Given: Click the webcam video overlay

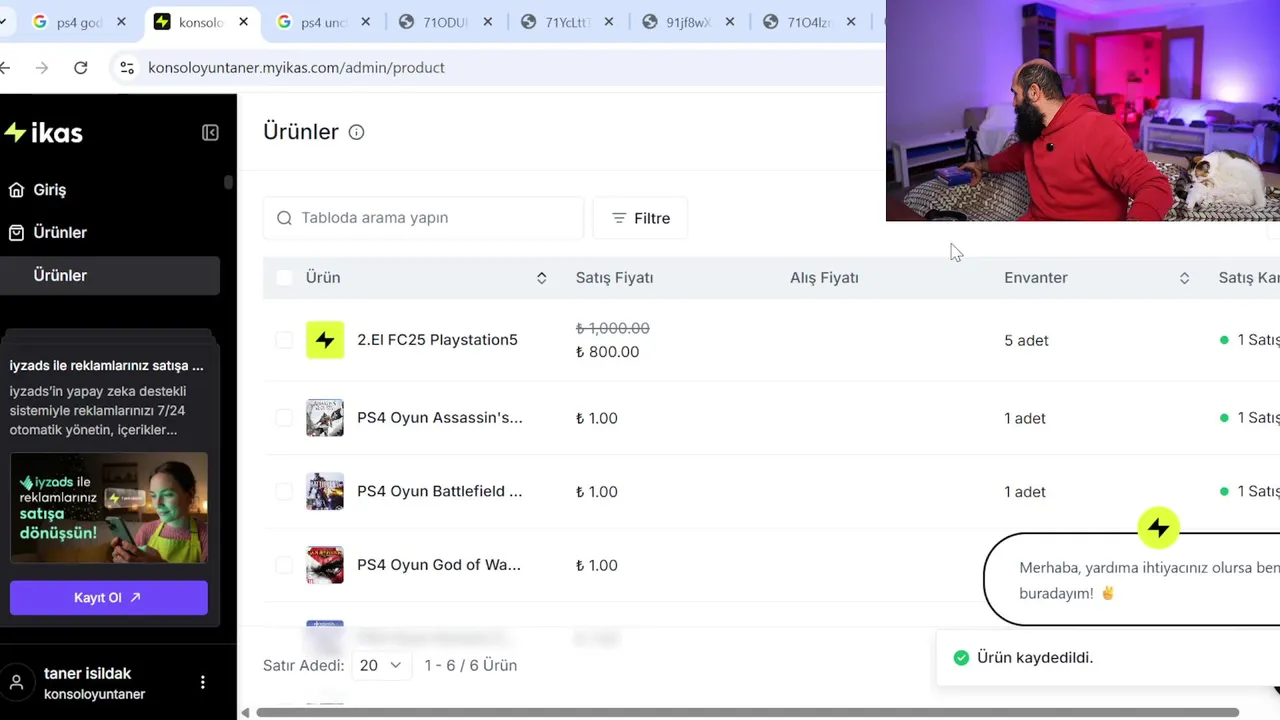Looking at the screenshot, I should coord(1083,110).
